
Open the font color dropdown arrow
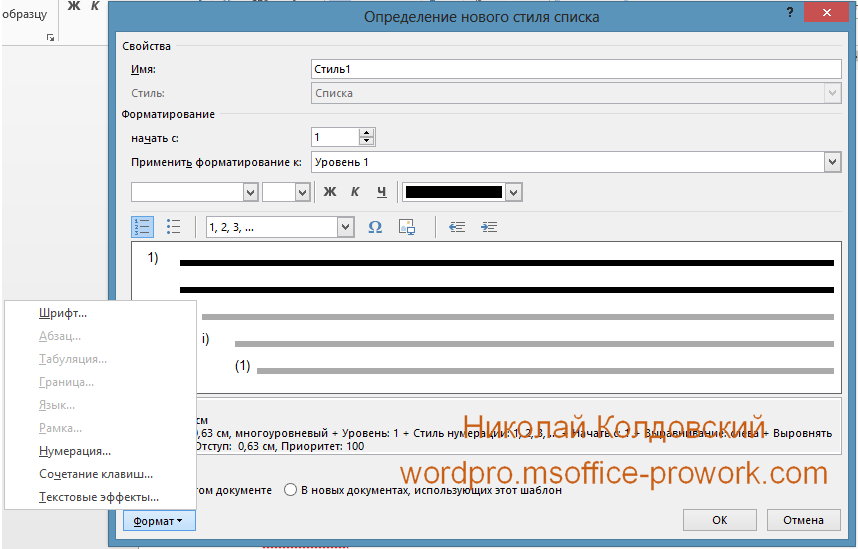point(513,192)
